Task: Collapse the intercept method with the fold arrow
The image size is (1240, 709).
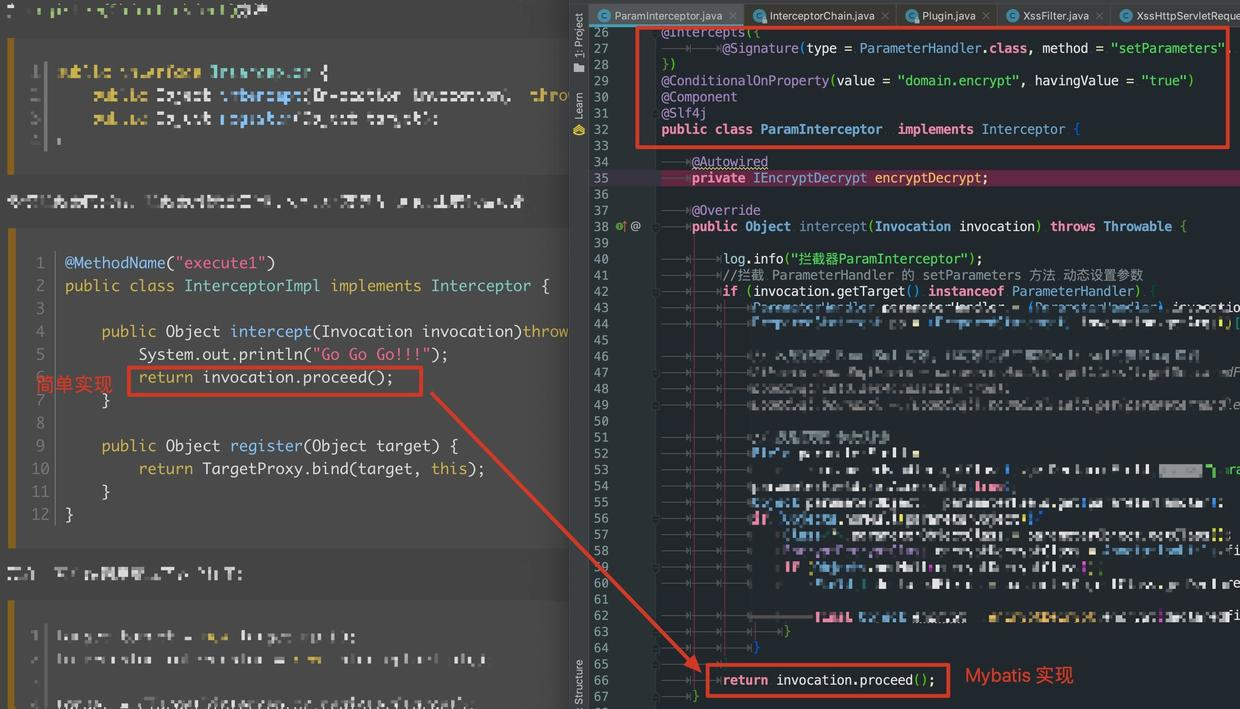Action: pyautogui.click(x=656, y=226)
